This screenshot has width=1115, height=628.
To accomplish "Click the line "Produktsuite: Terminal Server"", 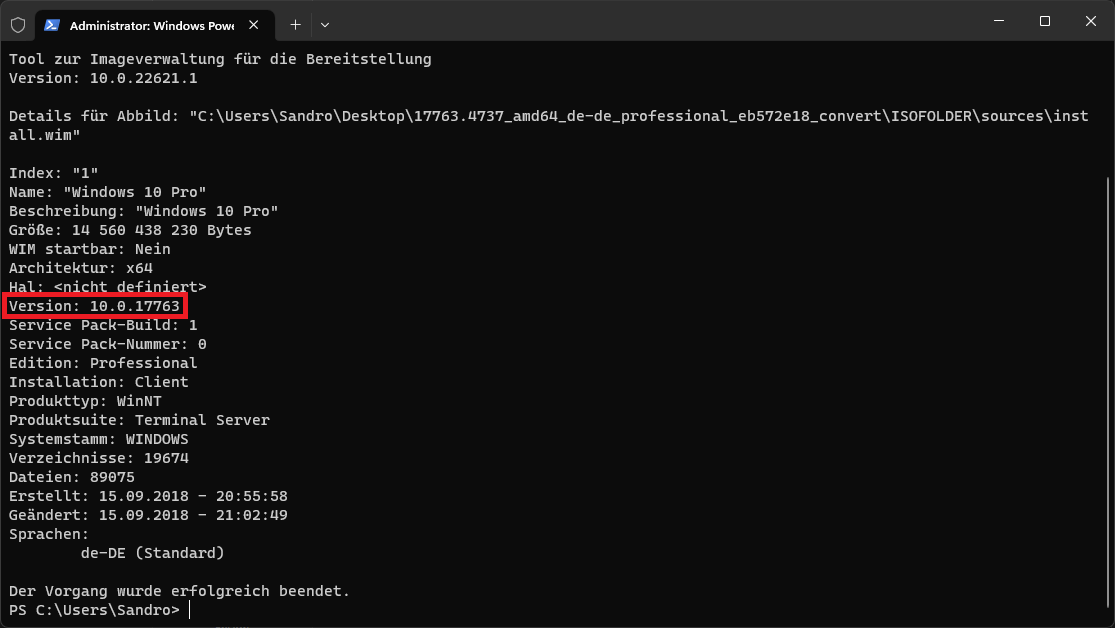I will point(139,420).
